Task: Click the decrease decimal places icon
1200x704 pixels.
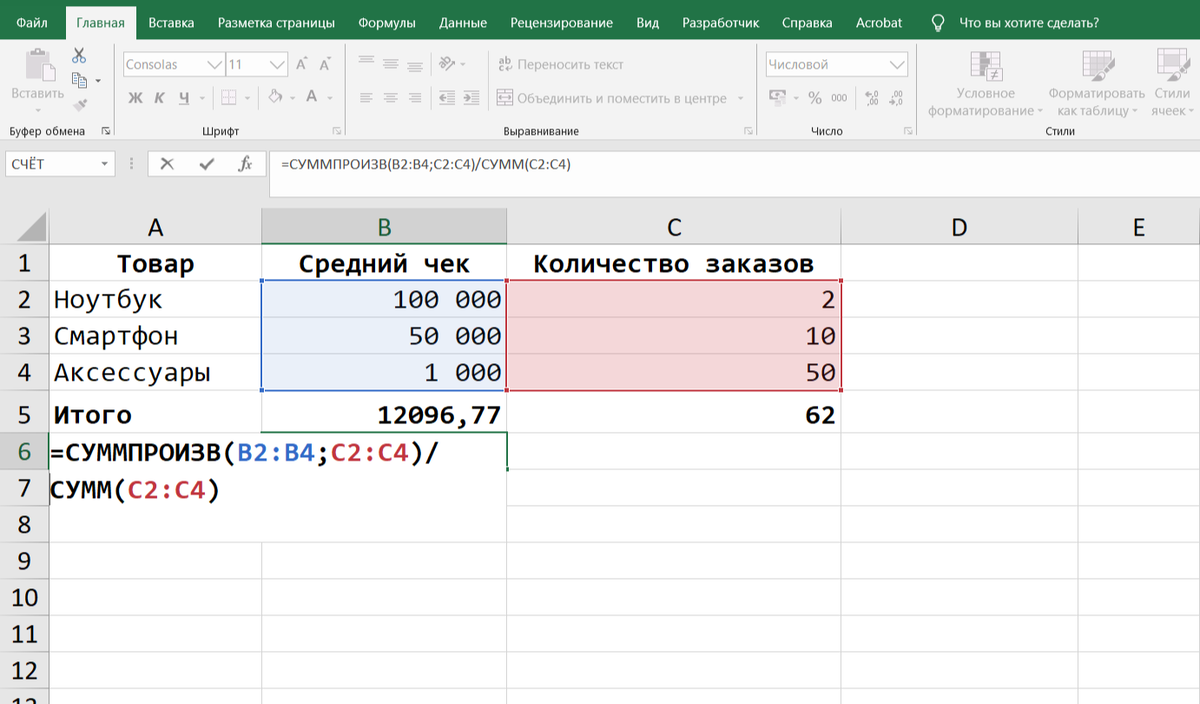Action: [896, 98]
